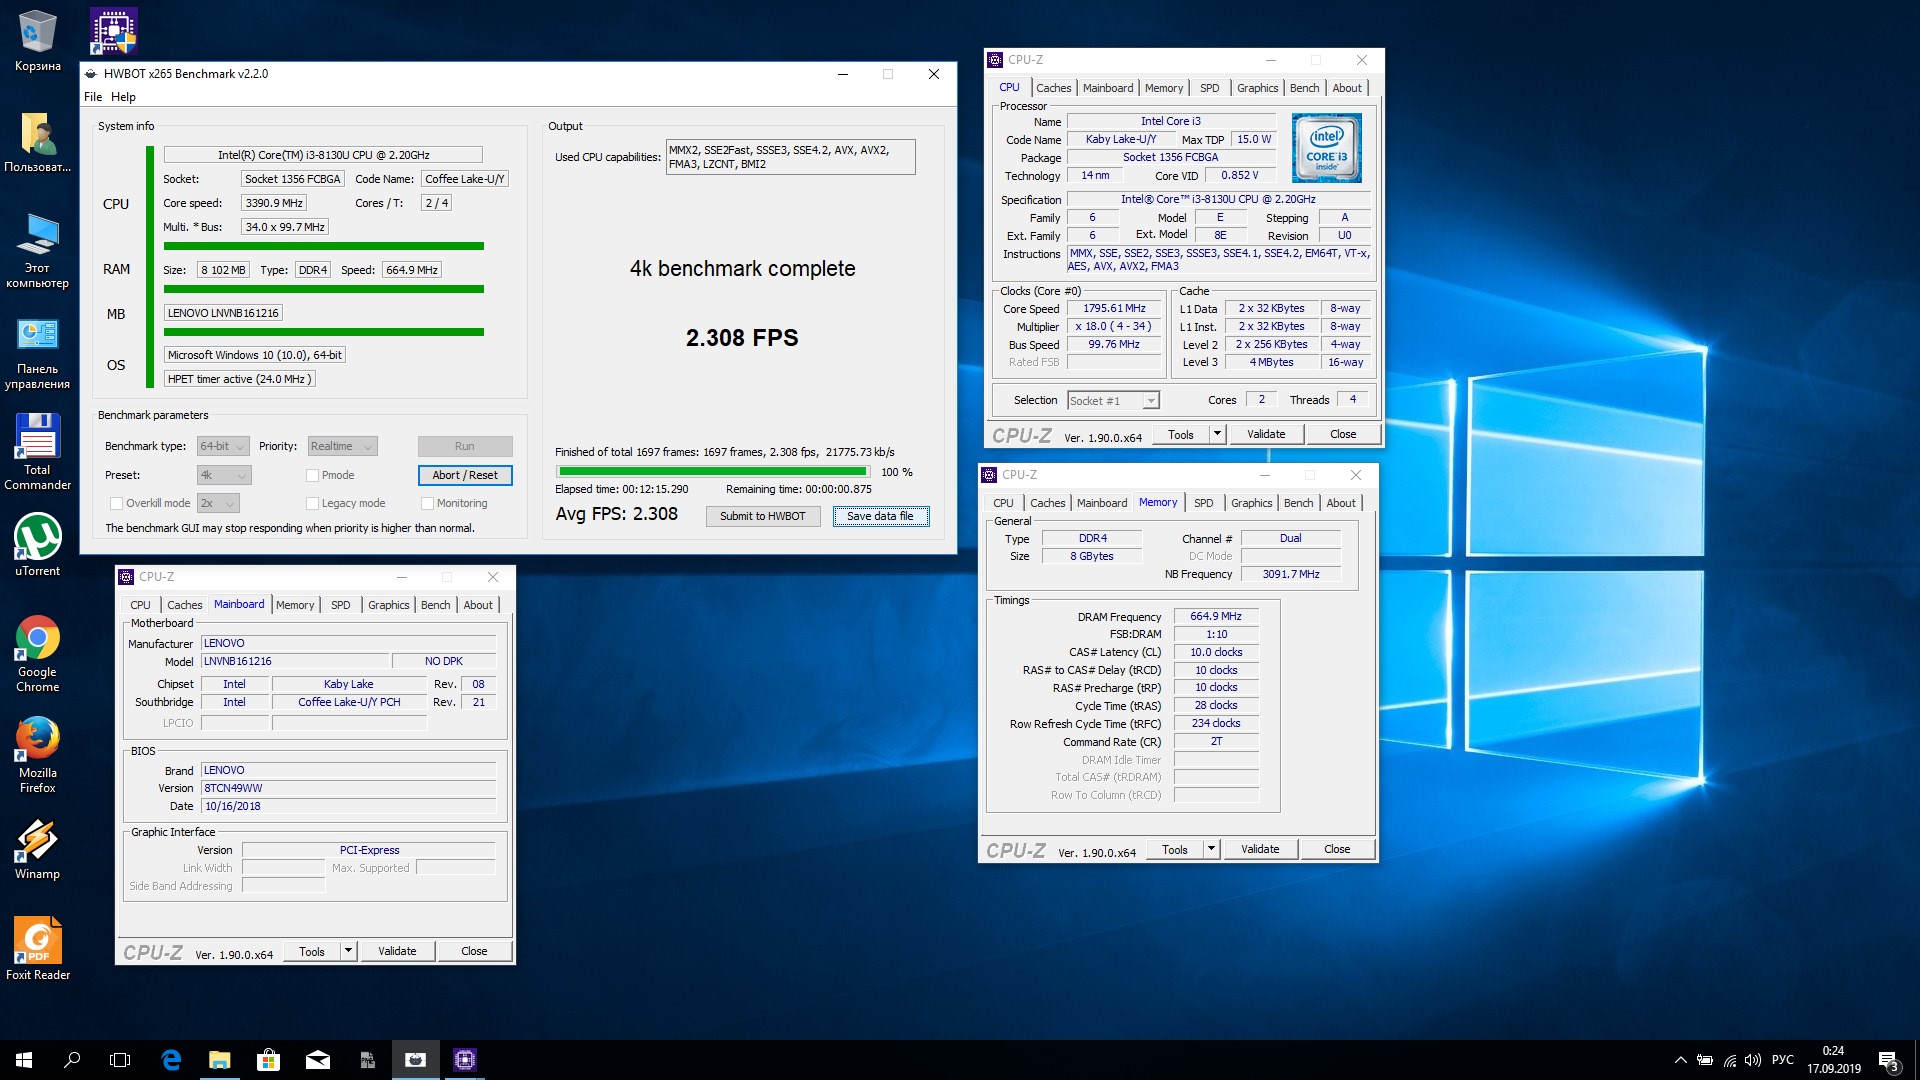Image resolution: width=1920 pixels, height=1080 pixels.
Task: Toggle the Legacy mode checkbox
Action: pyautogui.click(x=312, y=503)
